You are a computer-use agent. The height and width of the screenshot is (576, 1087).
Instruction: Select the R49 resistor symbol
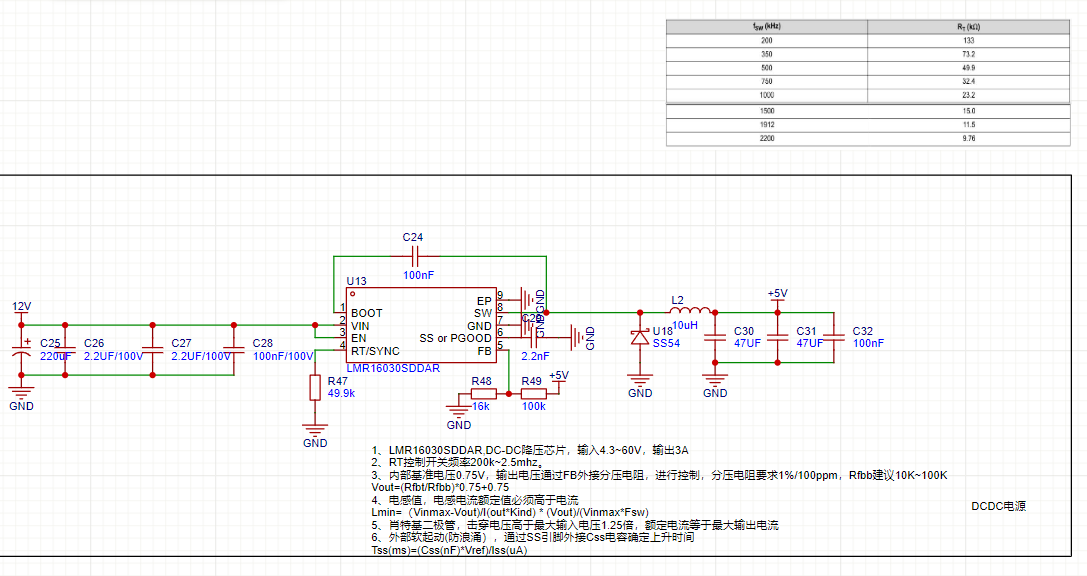pyautogui.click(x=532, y=394)
